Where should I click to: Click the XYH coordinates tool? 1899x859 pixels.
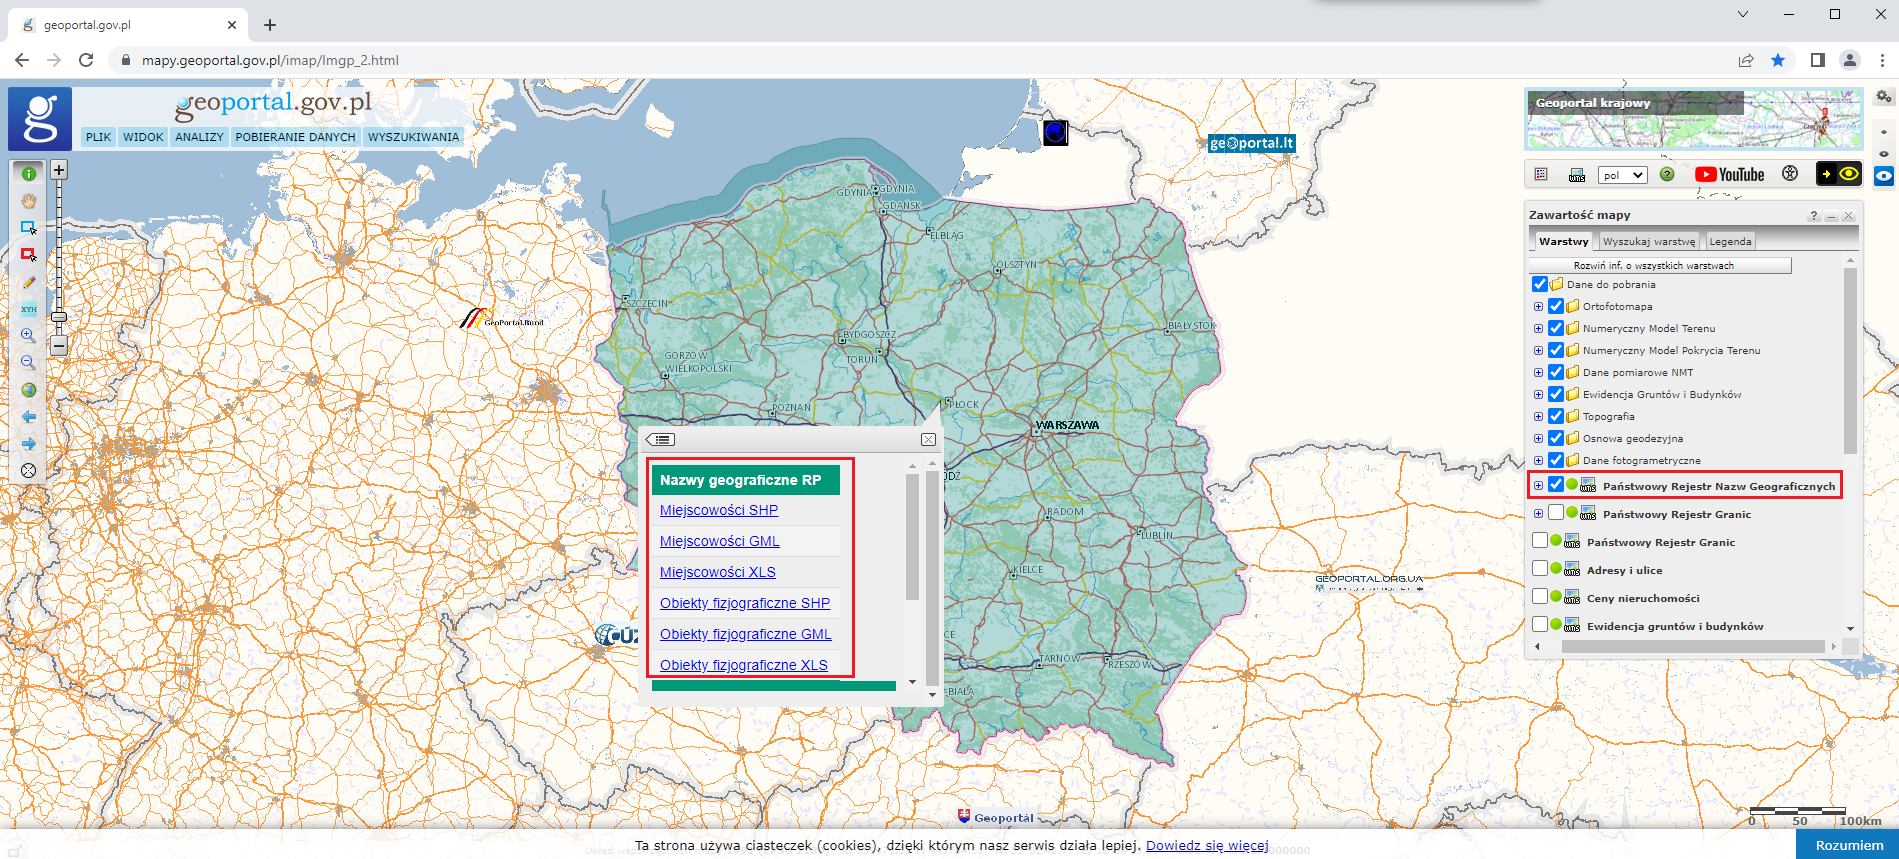point(29,309)
